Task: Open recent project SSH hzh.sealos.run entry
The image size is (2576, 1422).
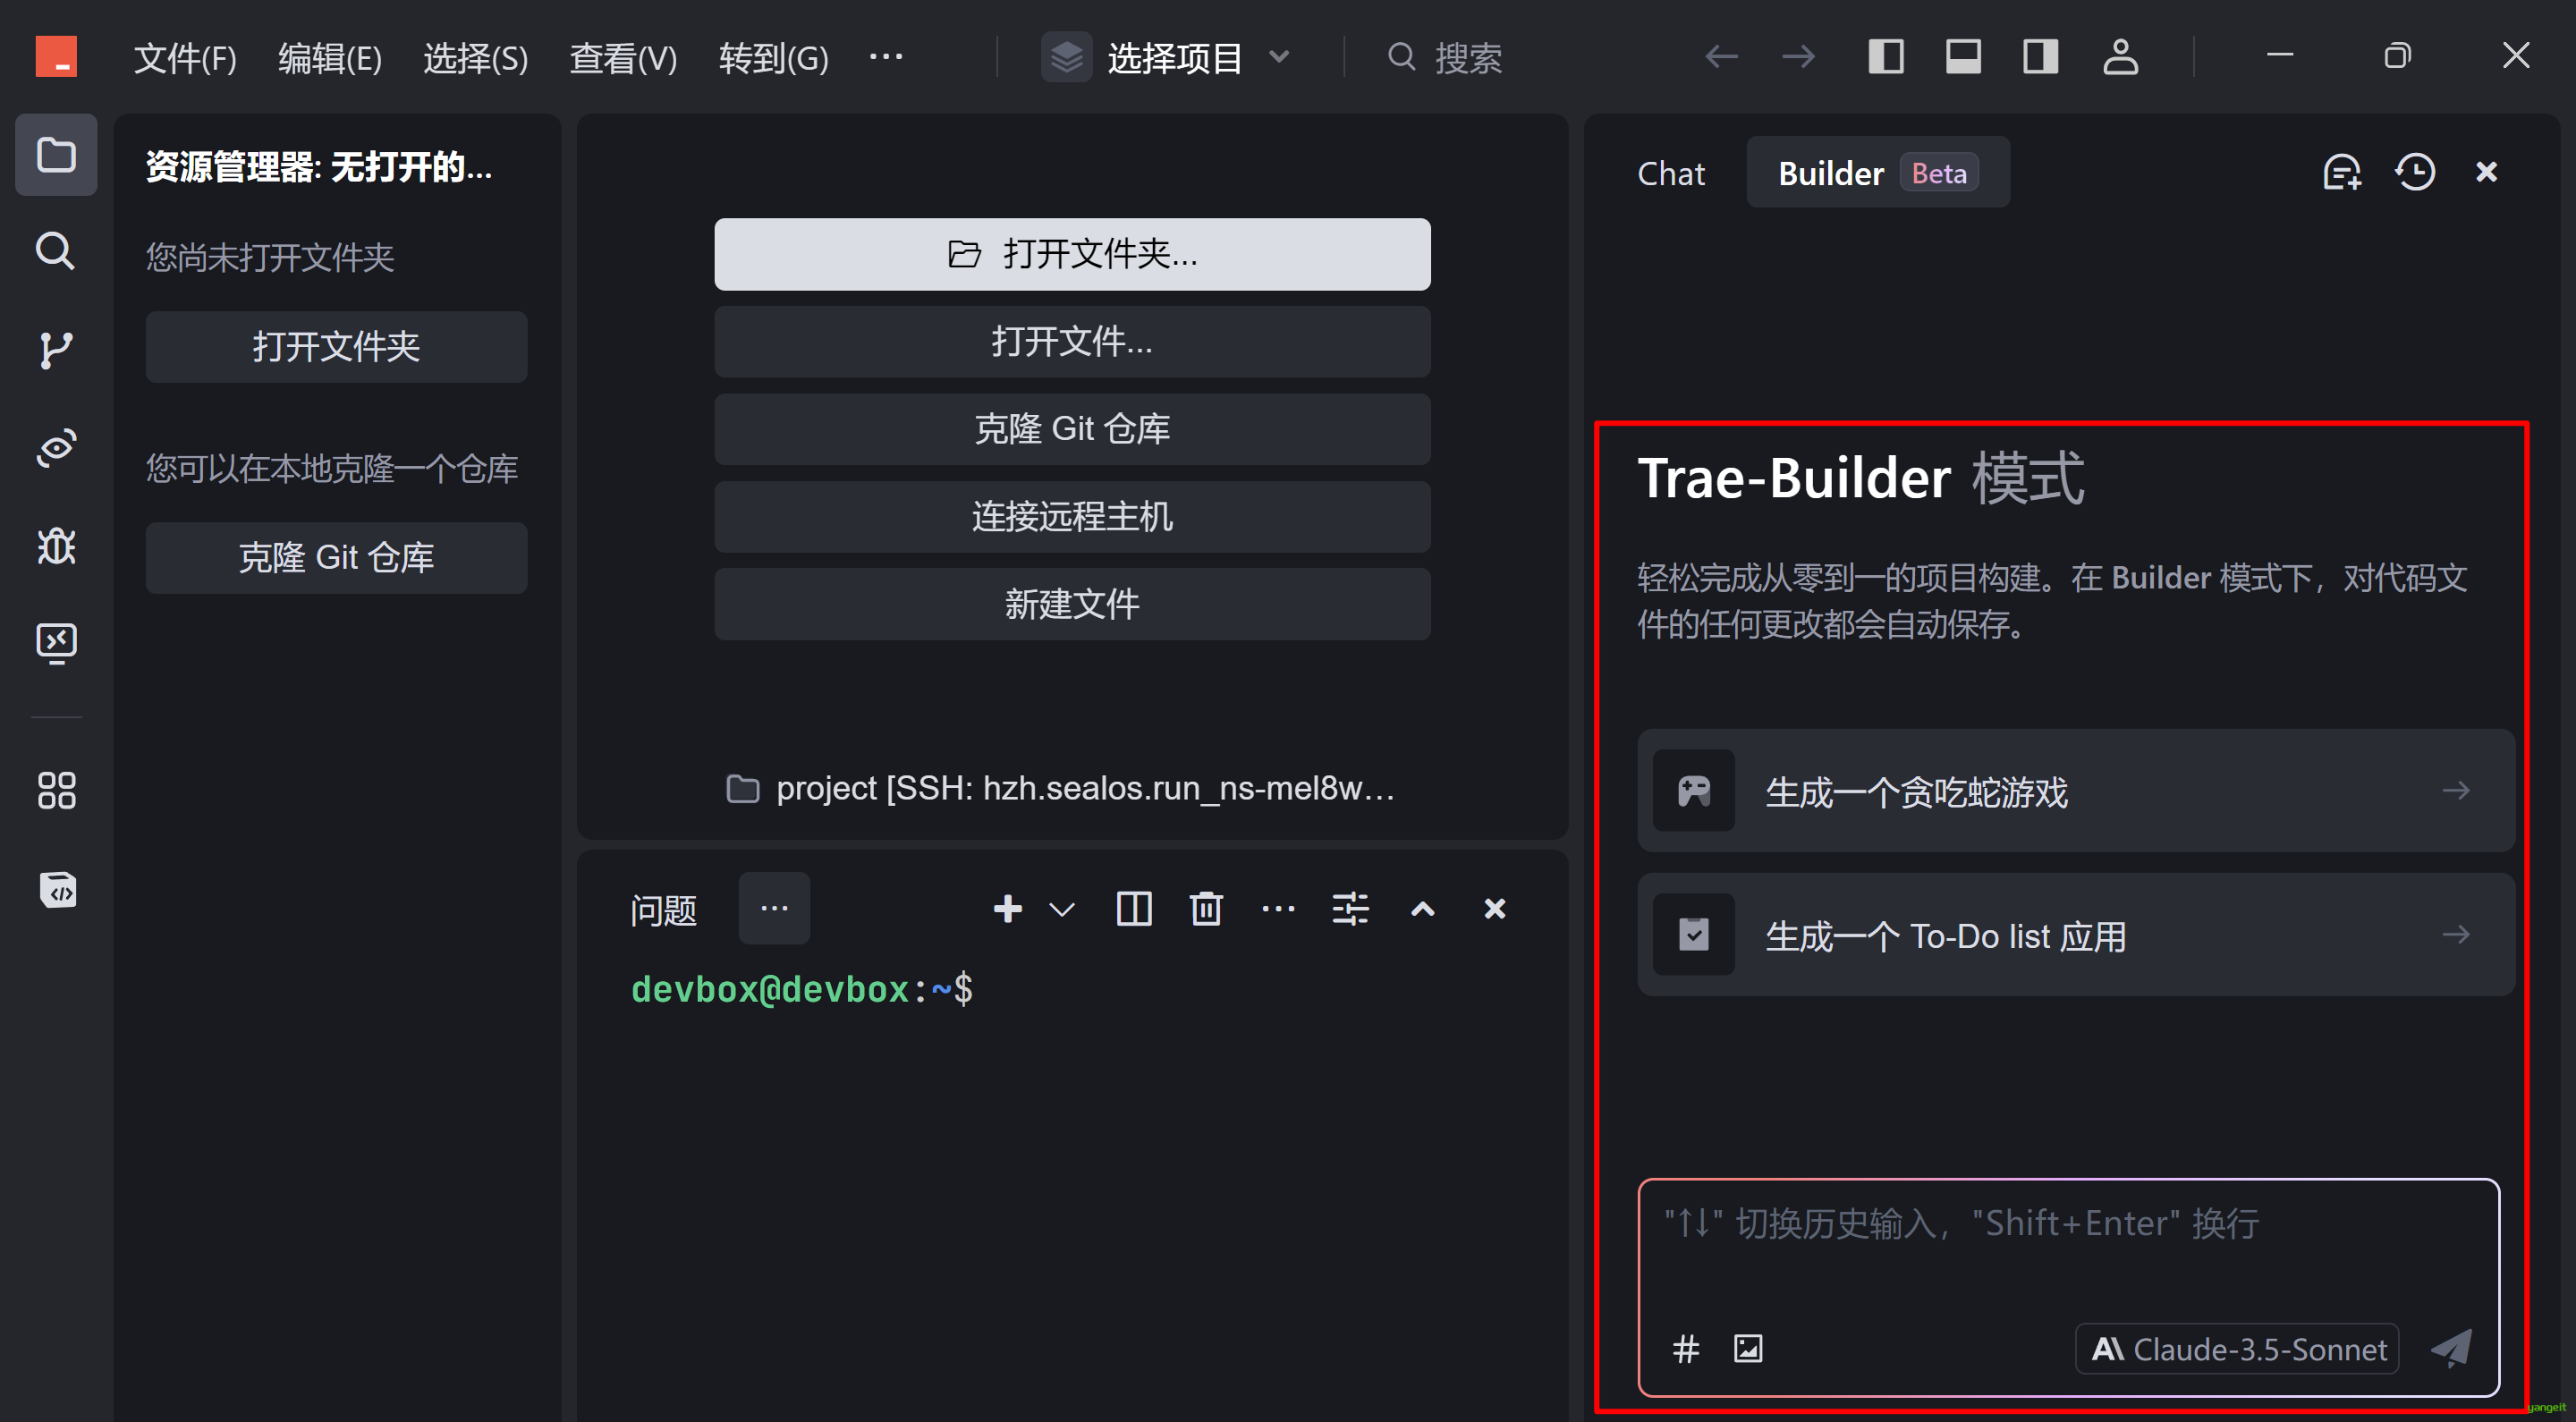Action: 1060,789
